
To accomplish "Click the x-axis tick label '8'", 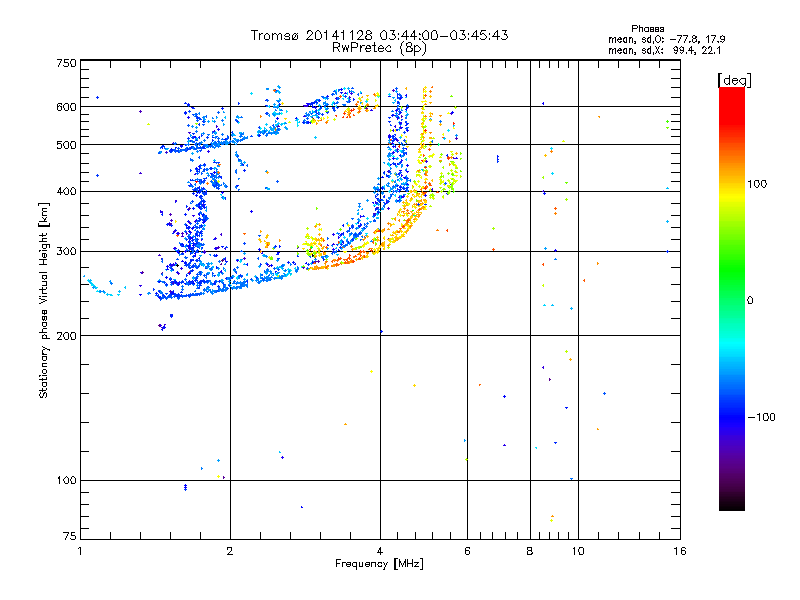I will coord(530,551).
